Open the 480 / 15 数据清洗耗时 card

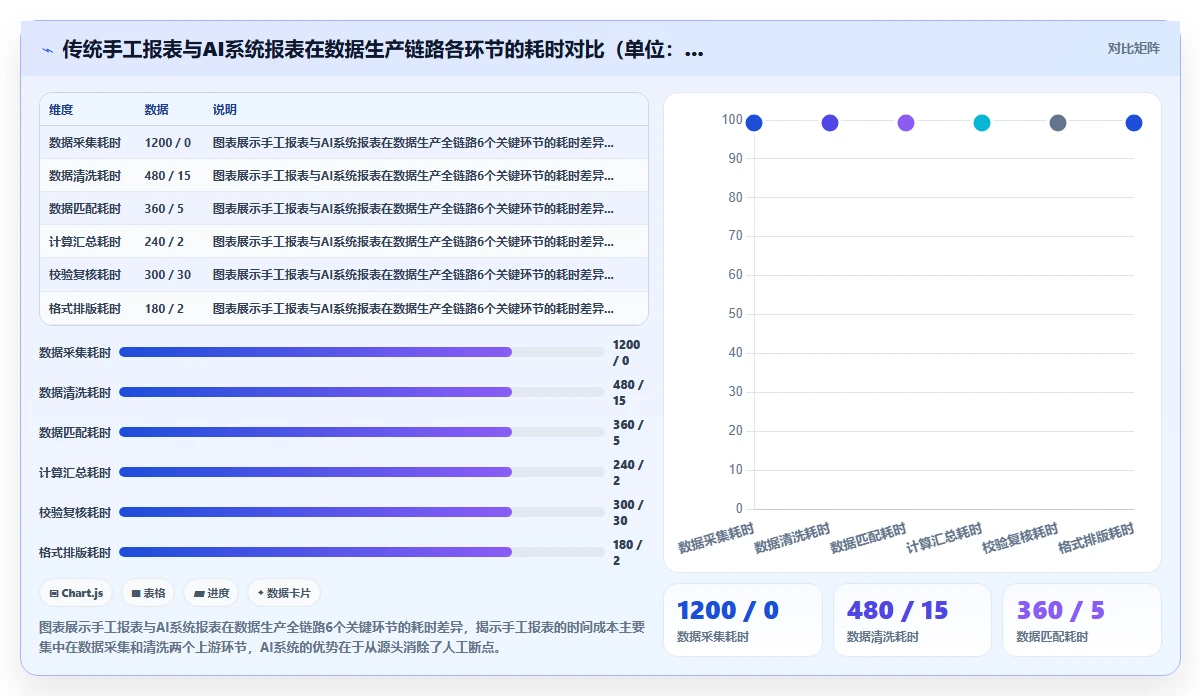pyautogui.click(x=912, y=620)
